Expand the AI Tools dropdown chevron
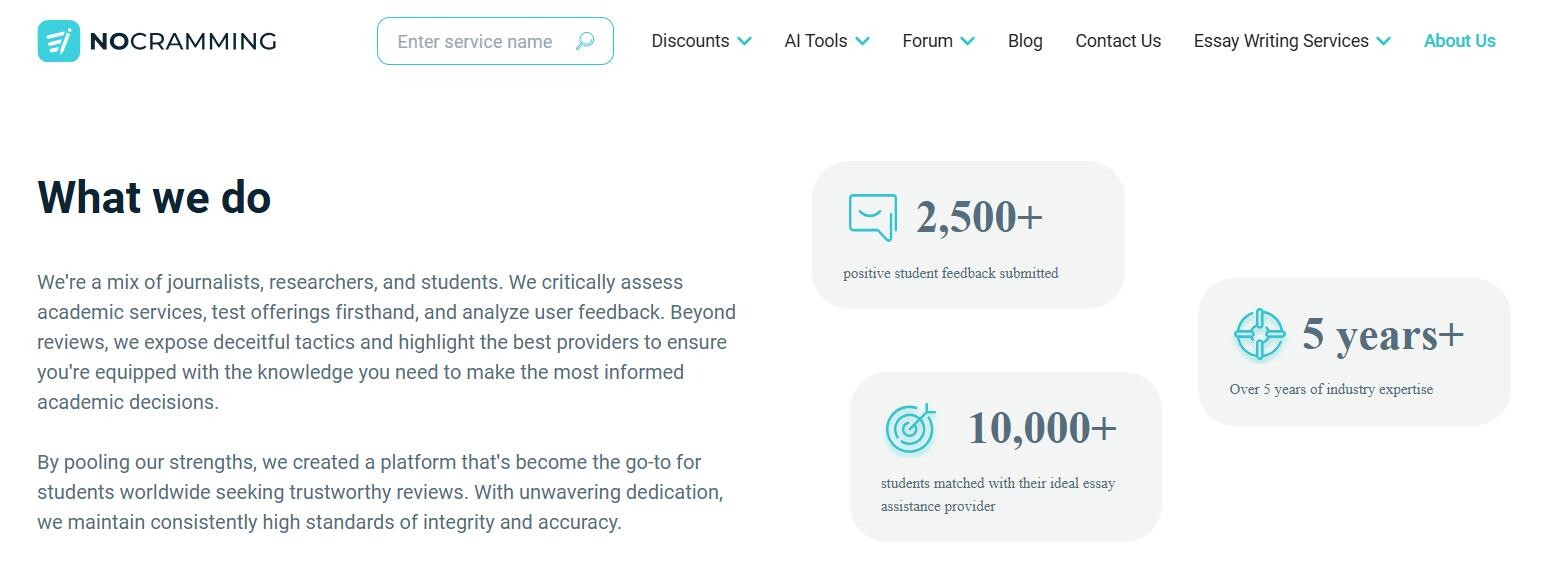The height and width of the screenshot is (563, 1553). coord(863,41)
